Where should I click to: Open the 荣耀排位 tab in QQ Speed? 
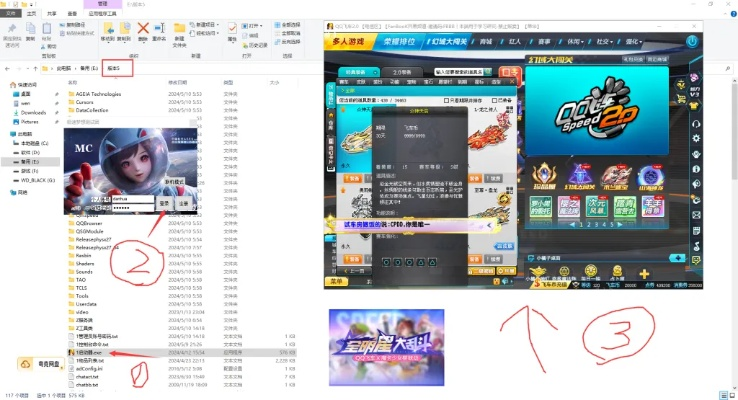coord(399,41)
